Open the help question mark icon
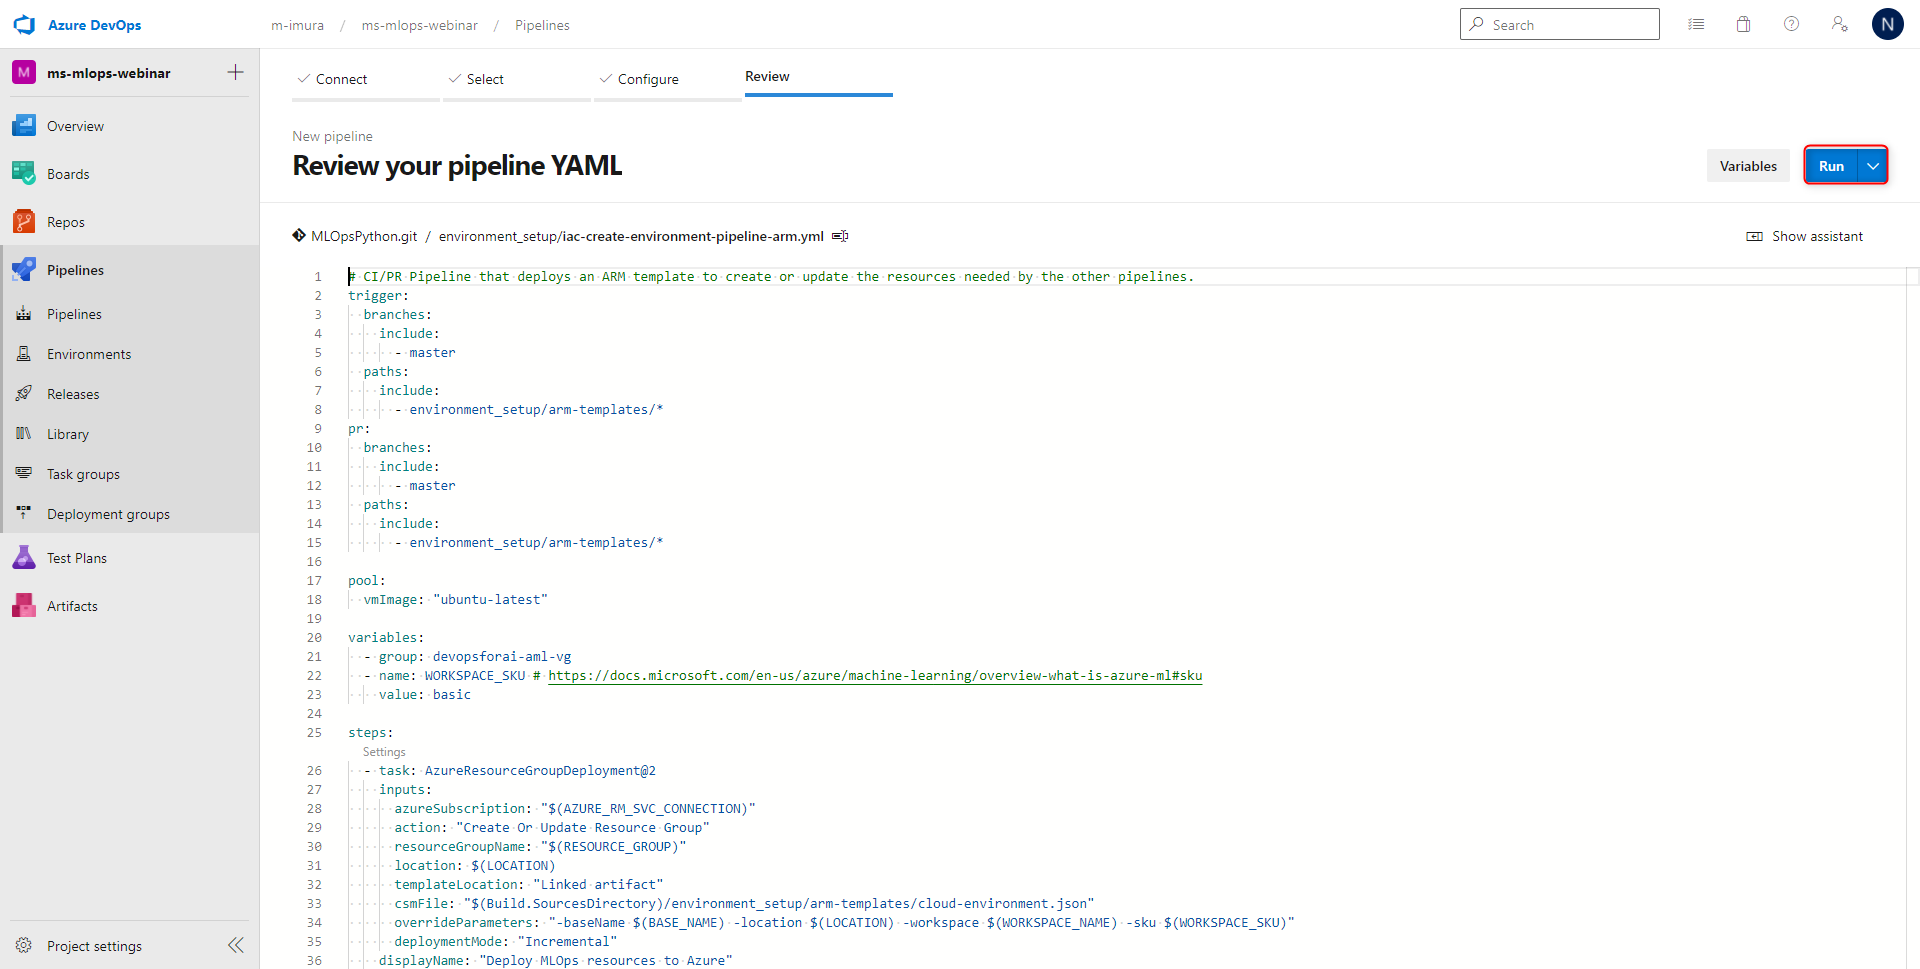Image resolution: width=1920 pixels, height=969 pixels. 1792,24
